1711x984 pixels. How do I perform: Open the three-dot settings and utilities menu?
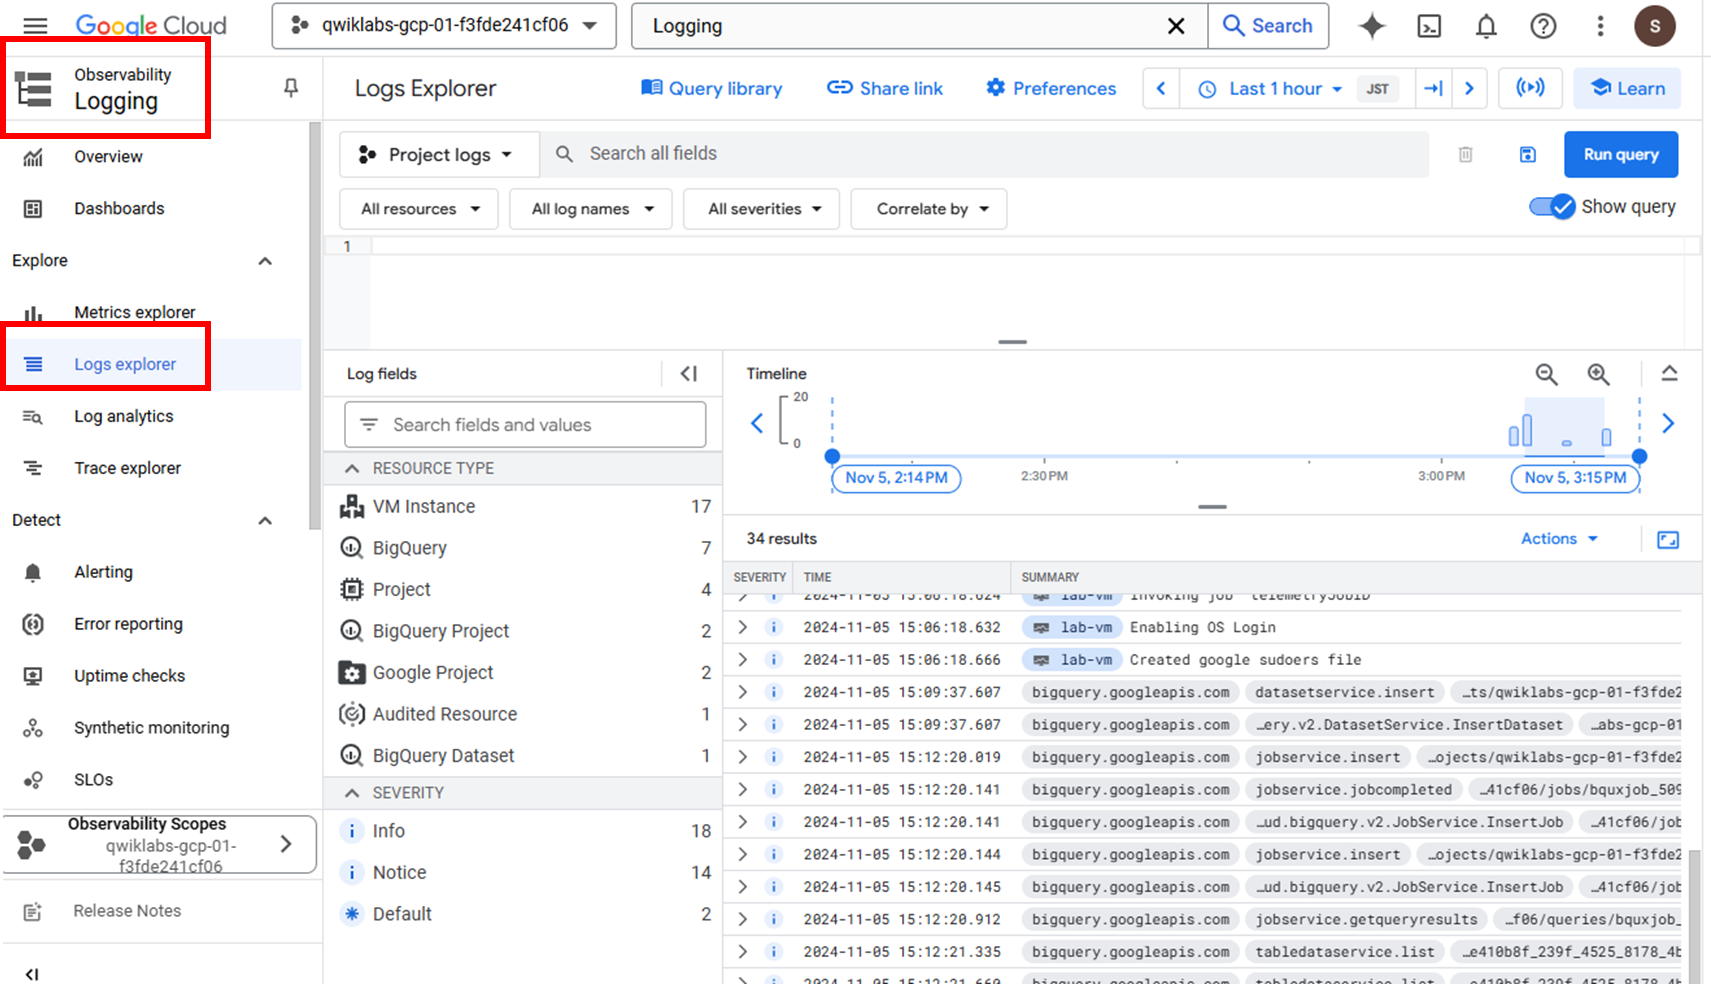[x=1600, y=26]
